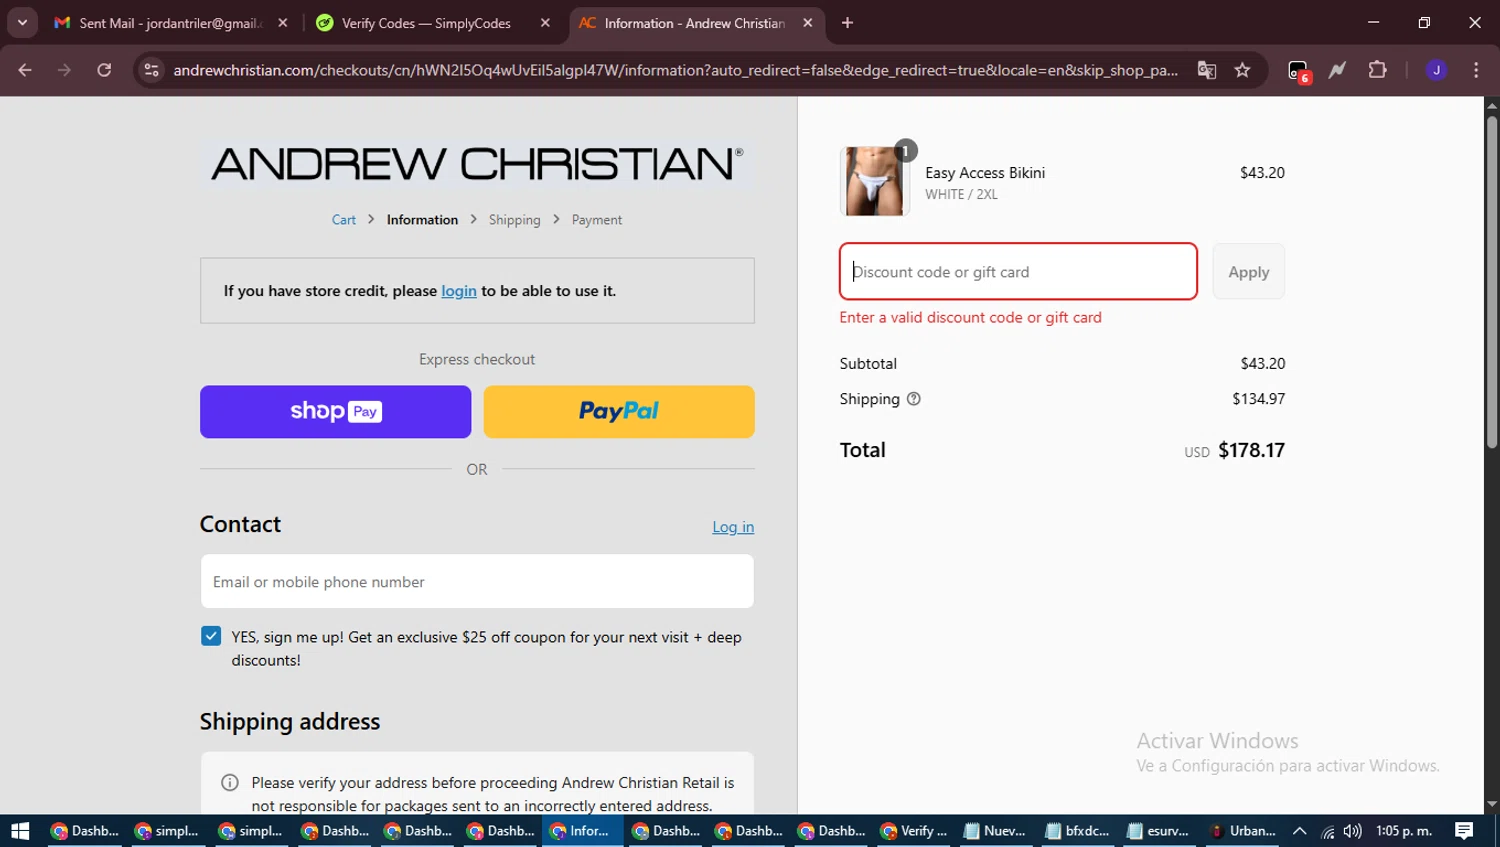Translate this page icon
Screen dimensions: 1500x847
click(1207, 70)
